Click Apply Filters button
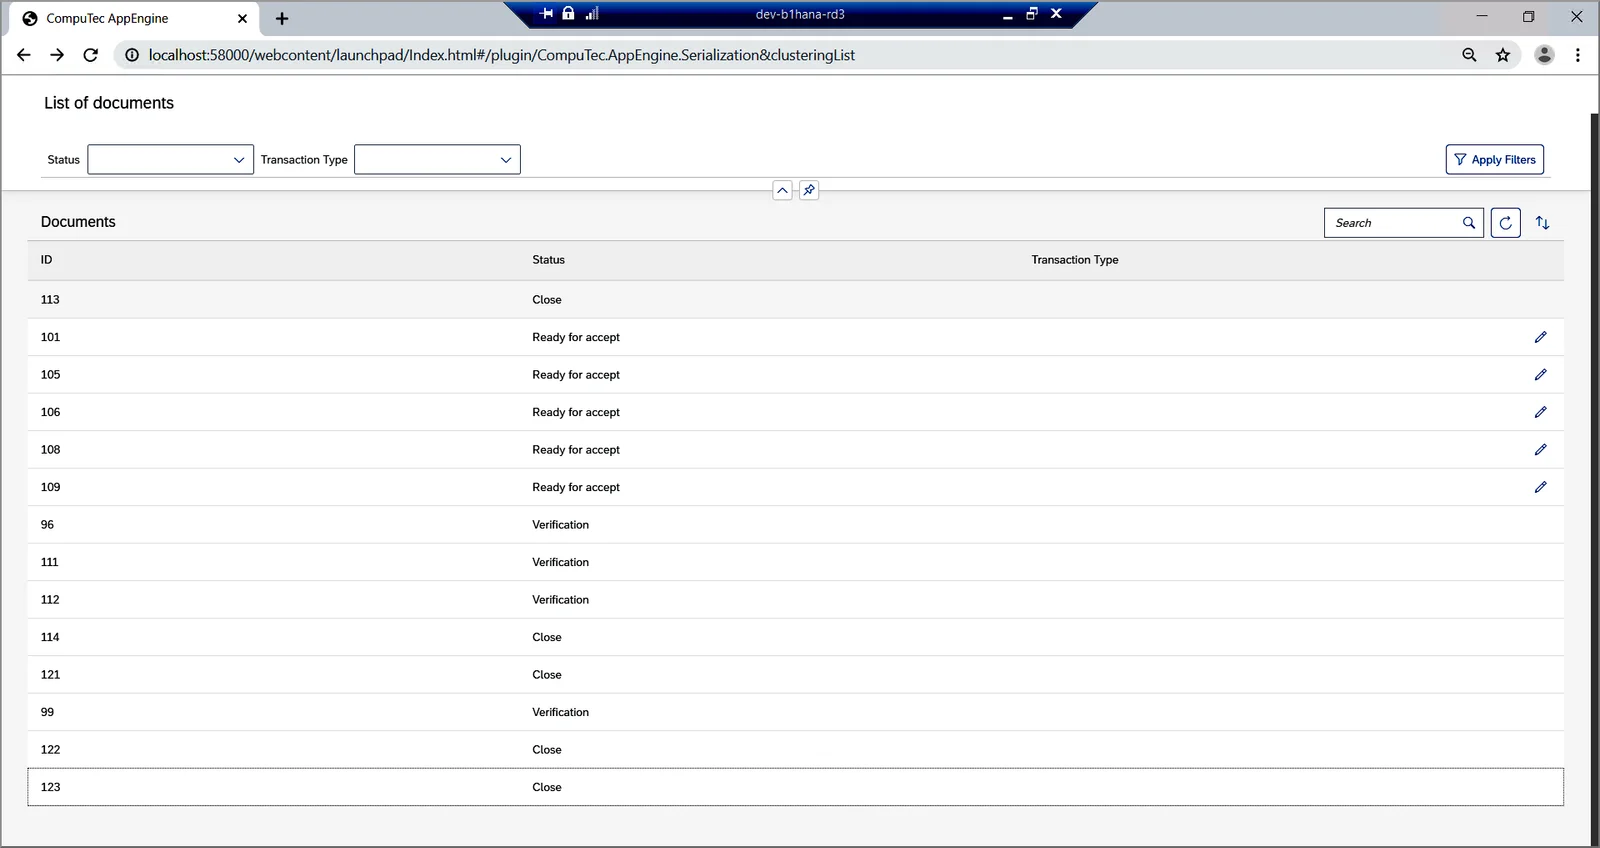 pyautogui.click(x=1494, y=160)
